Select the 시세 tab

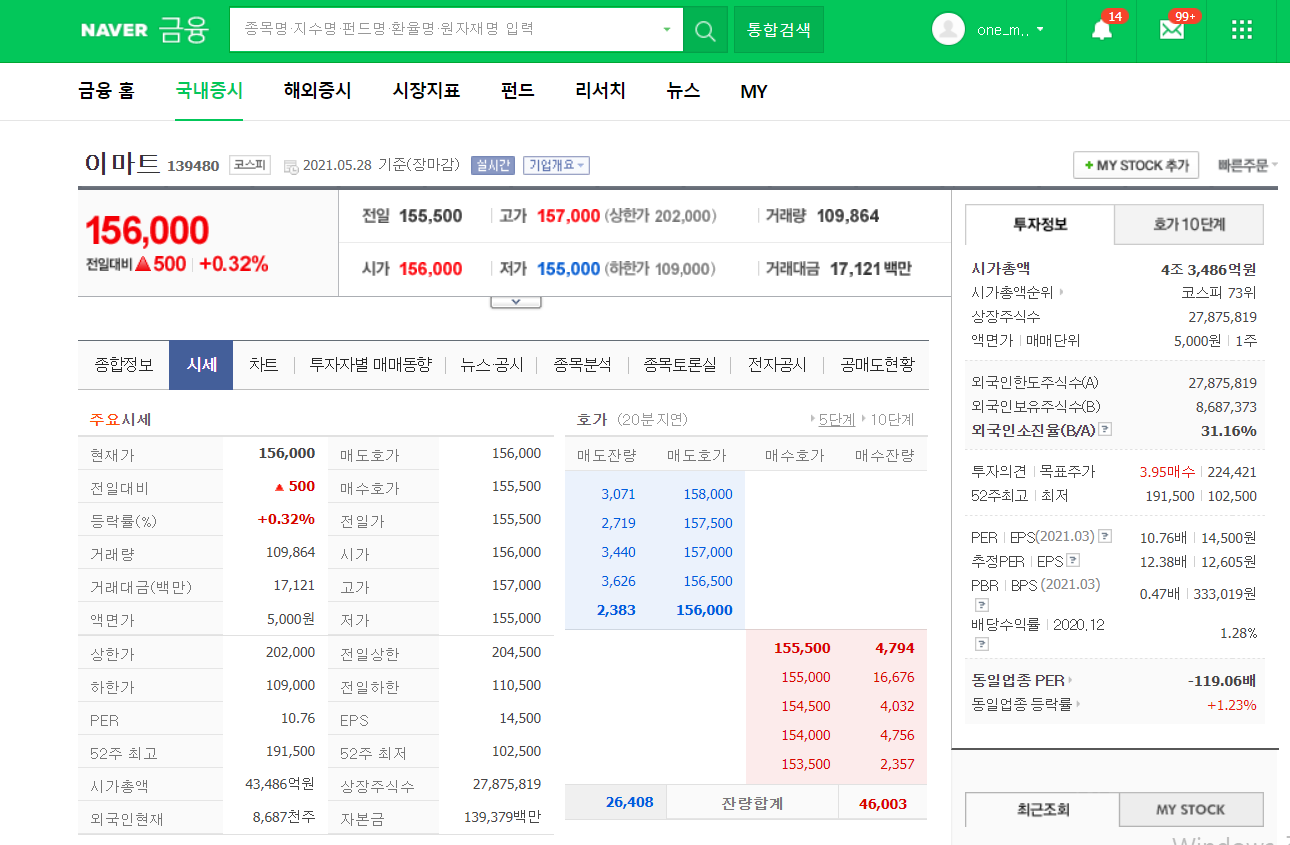201,365
